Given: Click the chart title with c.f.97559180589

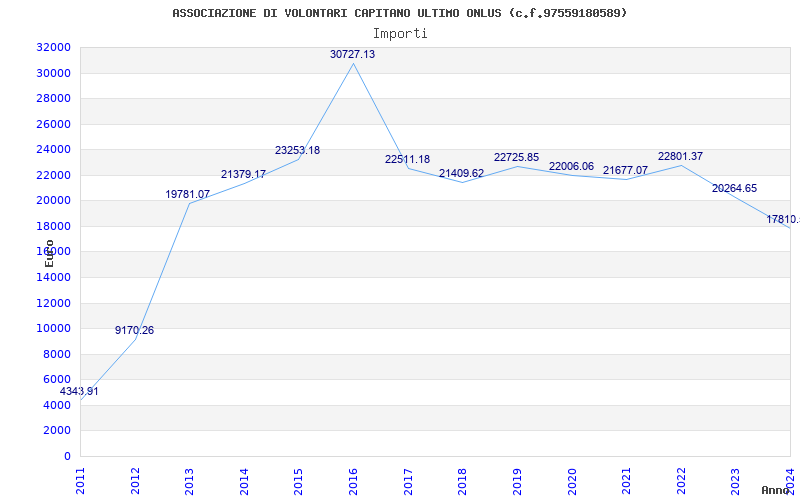Looking at the screenshot, I should click(x=399, y=13).
